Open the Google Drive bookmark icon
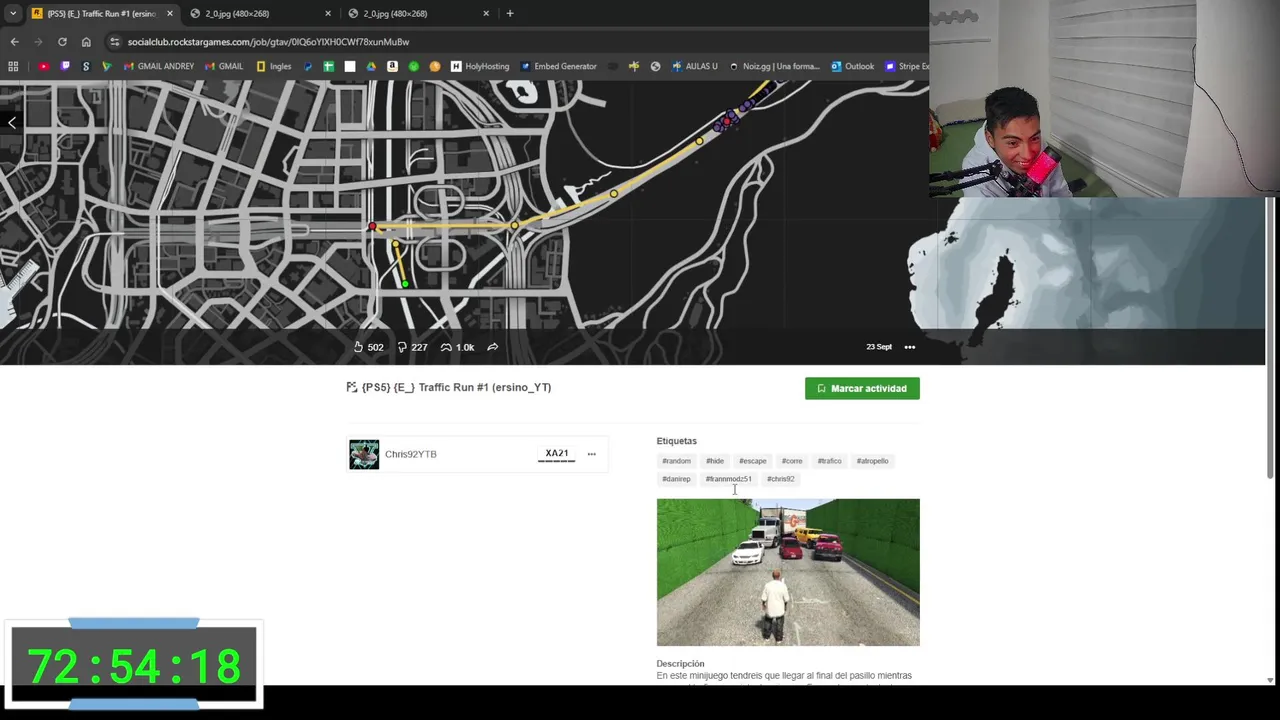The width and height of the screenshot is (1280, 720). [371, 66]
